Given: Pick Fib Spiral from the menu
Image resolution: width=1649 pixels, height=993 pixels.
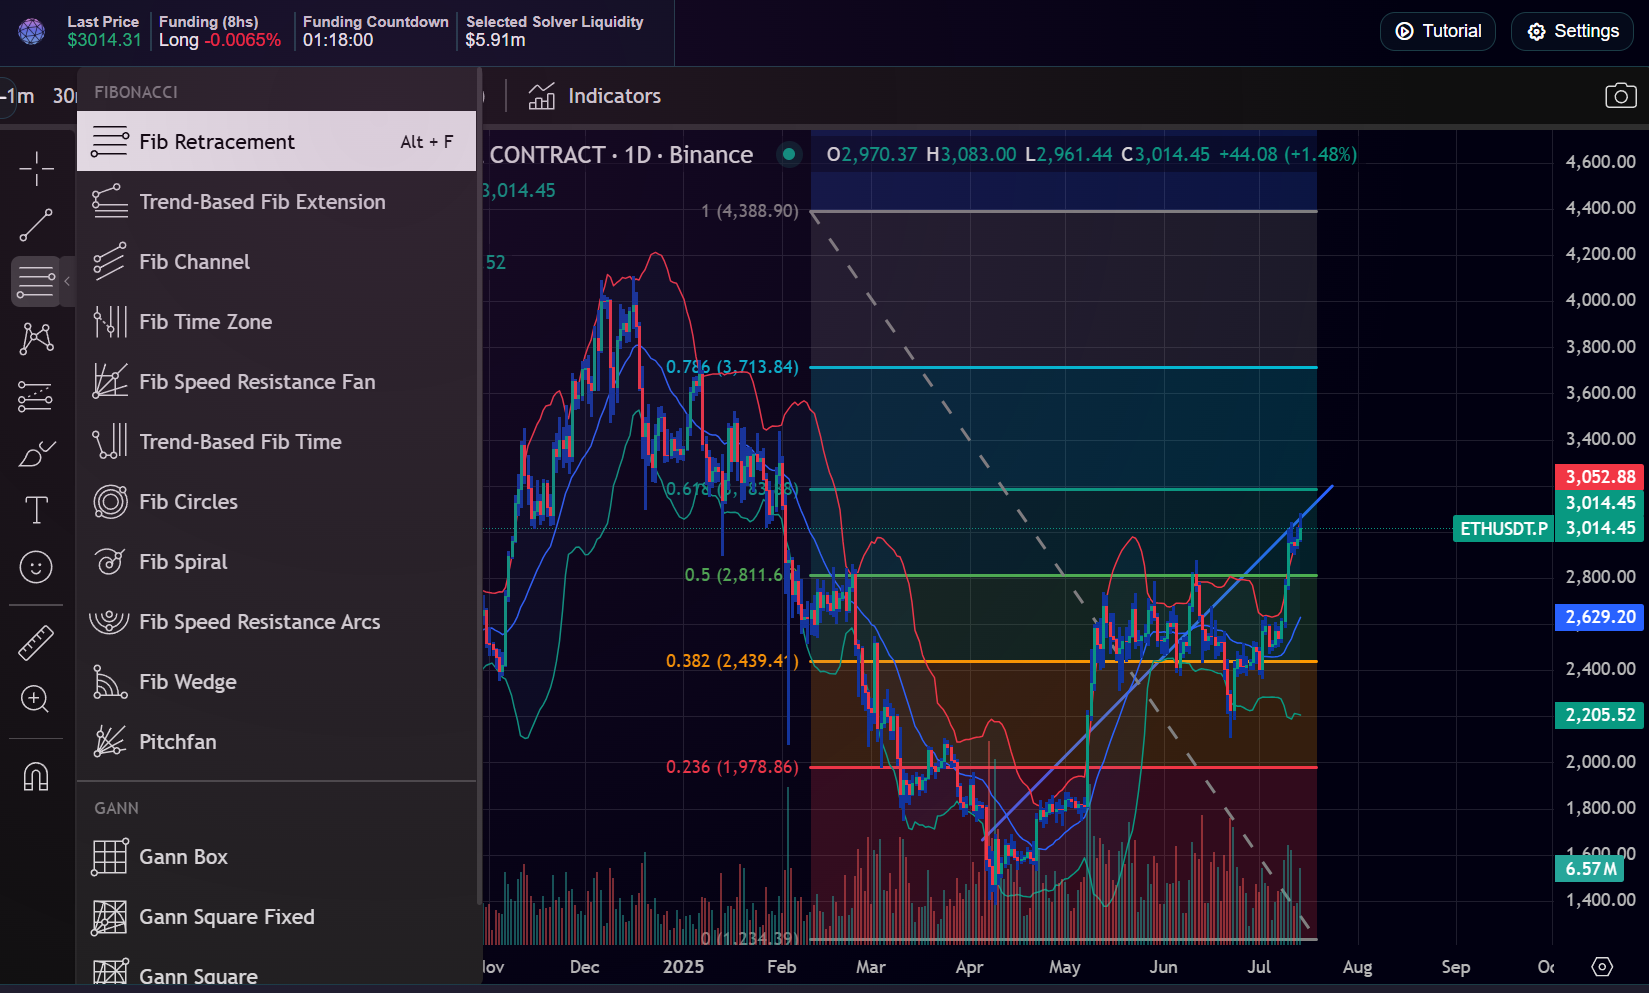Looking at the screenshot, I should pyautogui.click(x=183, y=561).
